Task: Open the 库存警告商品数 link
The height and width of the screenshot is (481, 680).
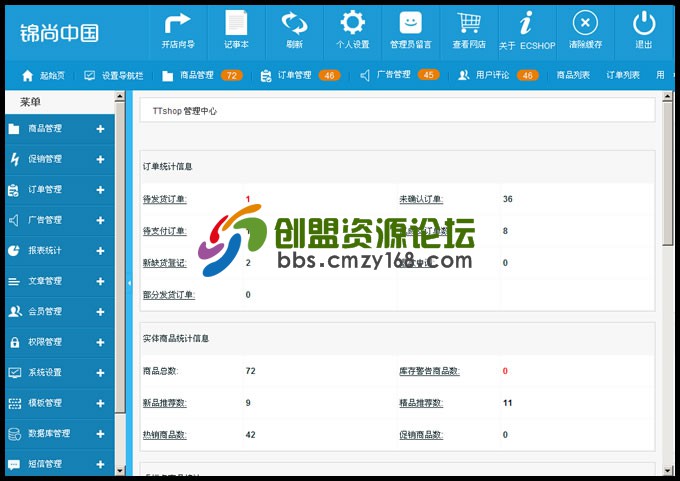Action: tap(429, 371)
